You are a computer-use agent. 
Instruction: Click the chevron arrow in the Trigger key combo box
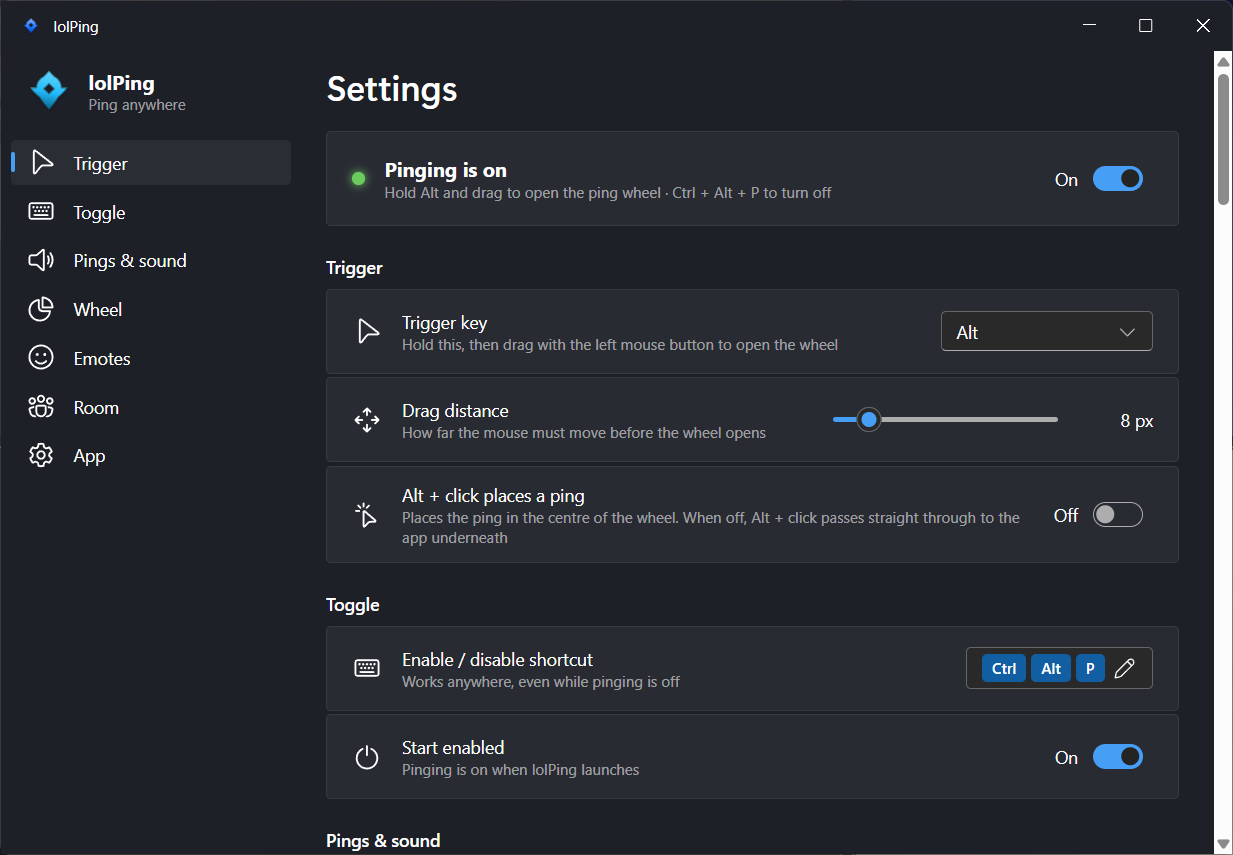coord(1128,332)
